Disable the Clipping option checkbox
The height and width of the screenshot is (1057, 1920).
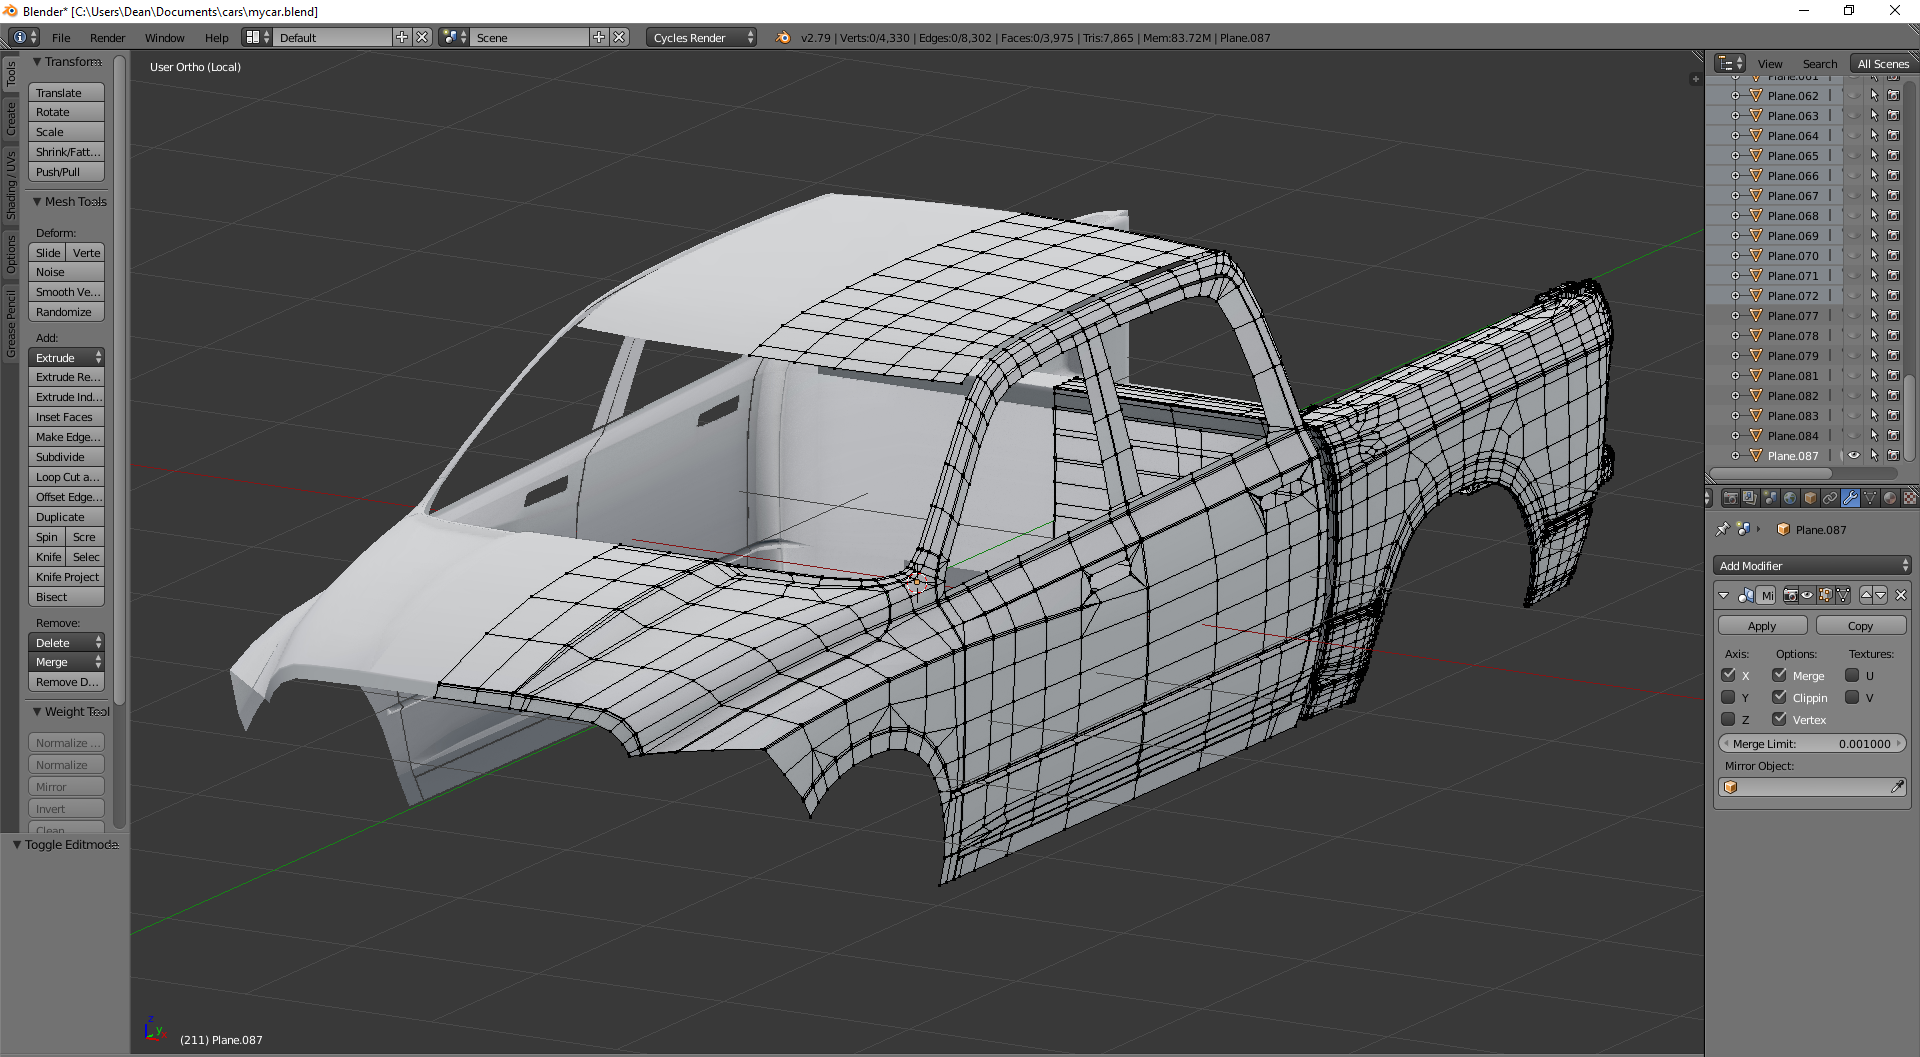pyautogui.click(x=1779, y=698)
